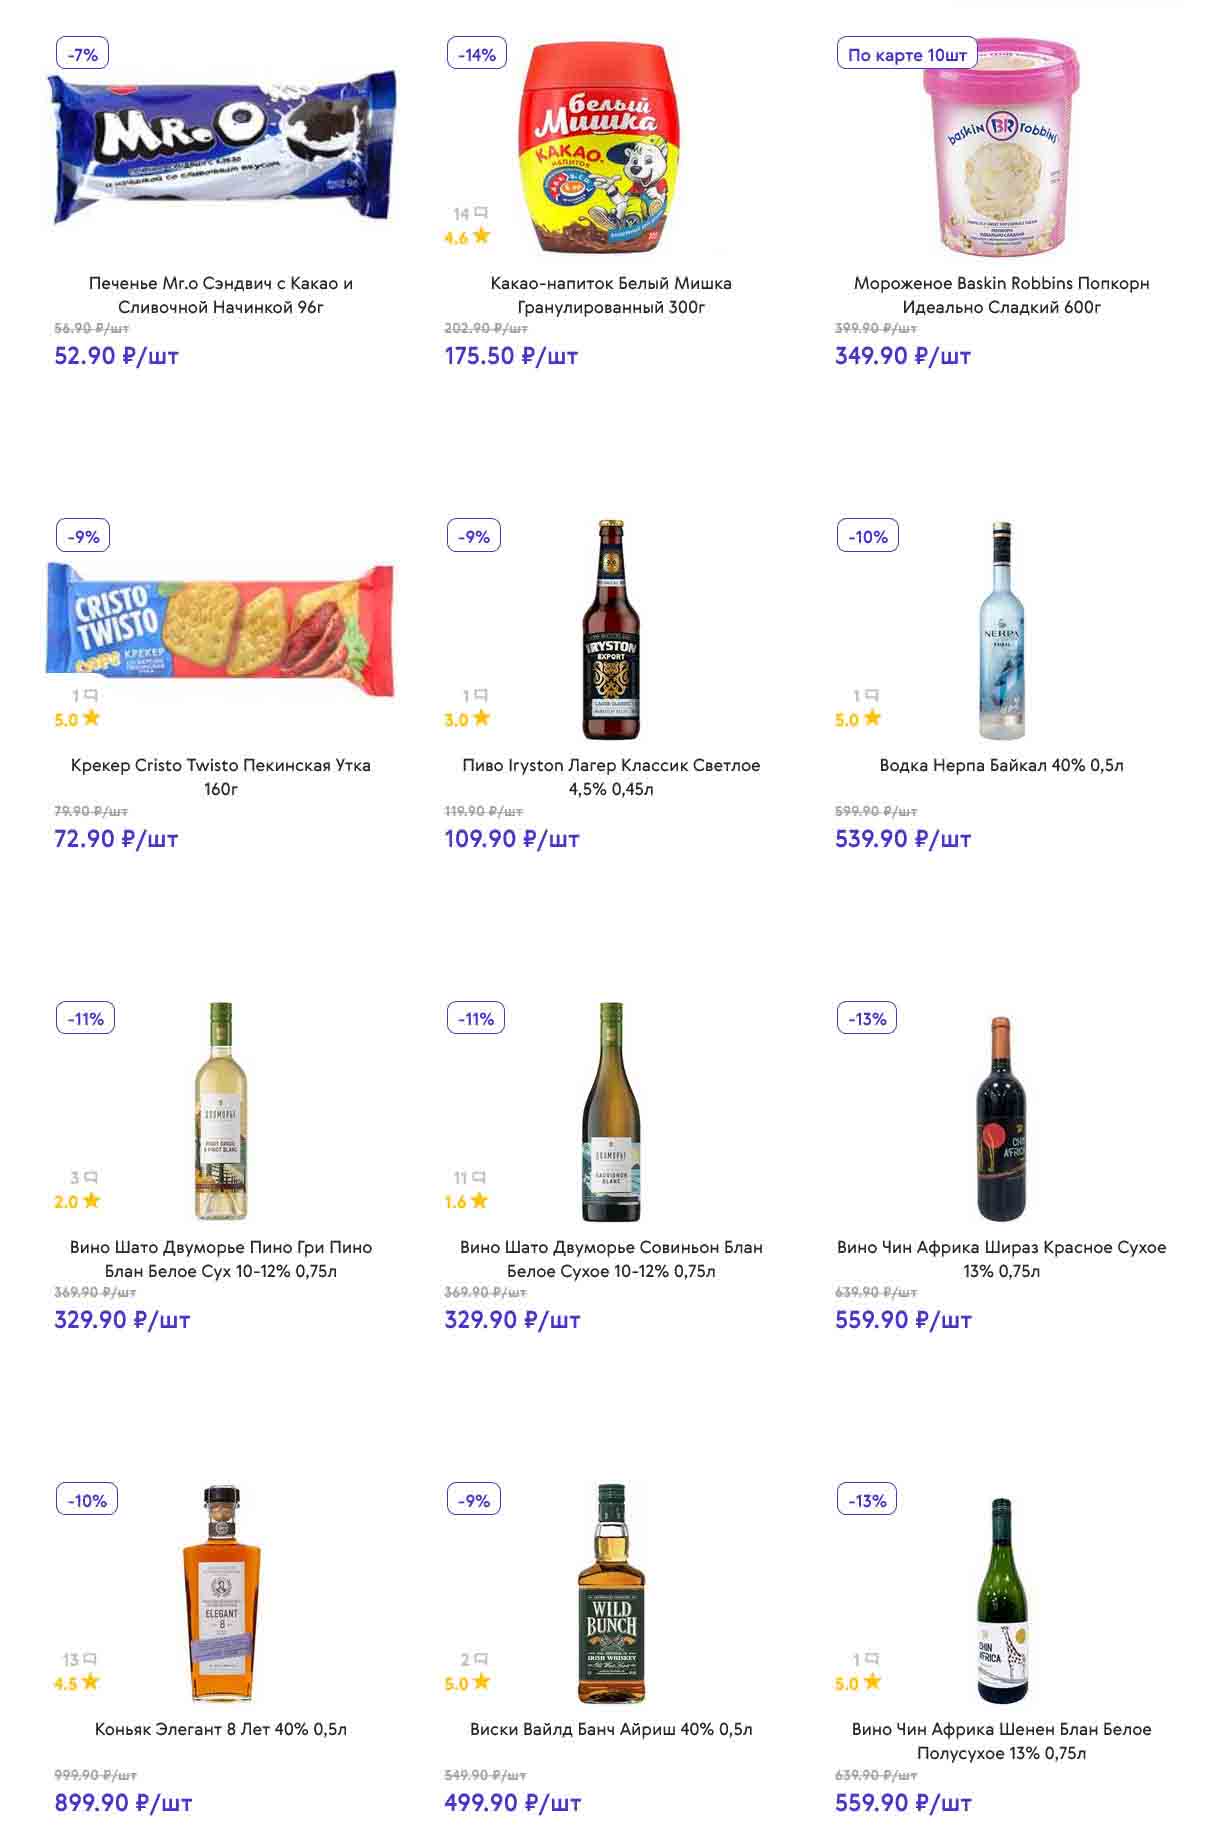1207x1833 pixels.
Task: Open the Mr.O sandwich cookie product image
Action: click(221, 146)
